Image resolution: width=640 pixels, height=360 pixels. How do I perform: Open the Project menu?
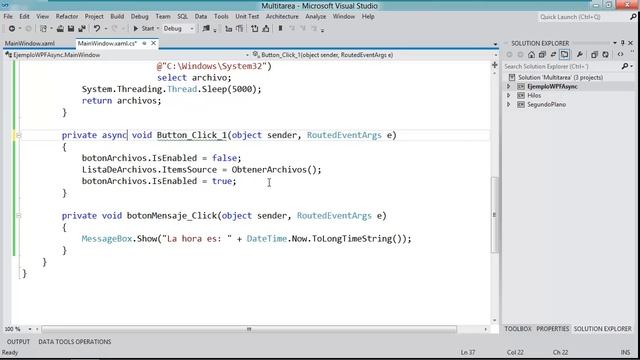94,17
